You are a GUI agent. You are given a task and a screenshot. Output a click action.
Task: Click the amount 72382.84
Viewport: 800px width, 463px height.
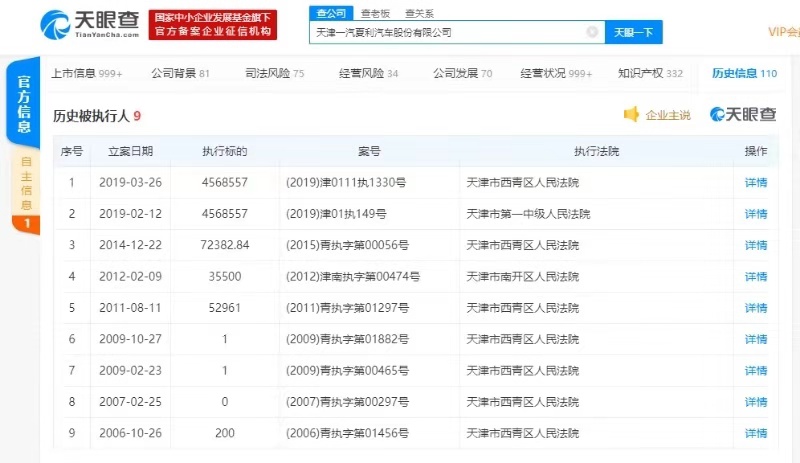pos(224,246)
